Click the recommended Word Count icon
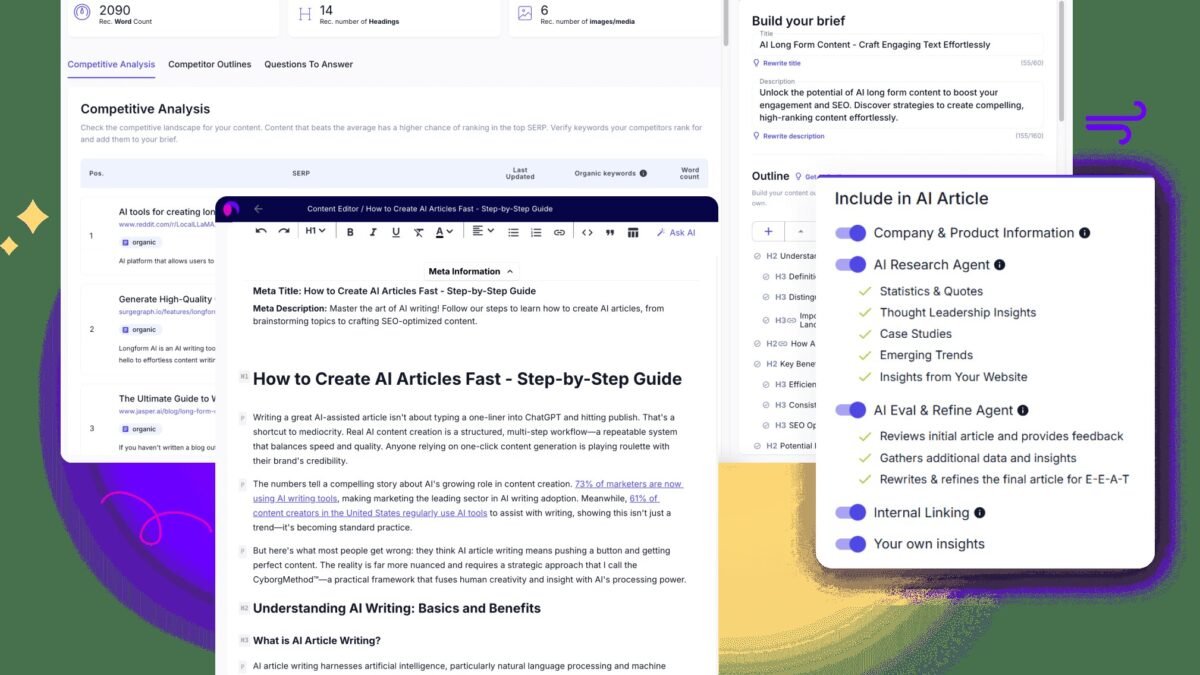The height and width of the screenshot is (675, 1200). click(x=80, y=14)
